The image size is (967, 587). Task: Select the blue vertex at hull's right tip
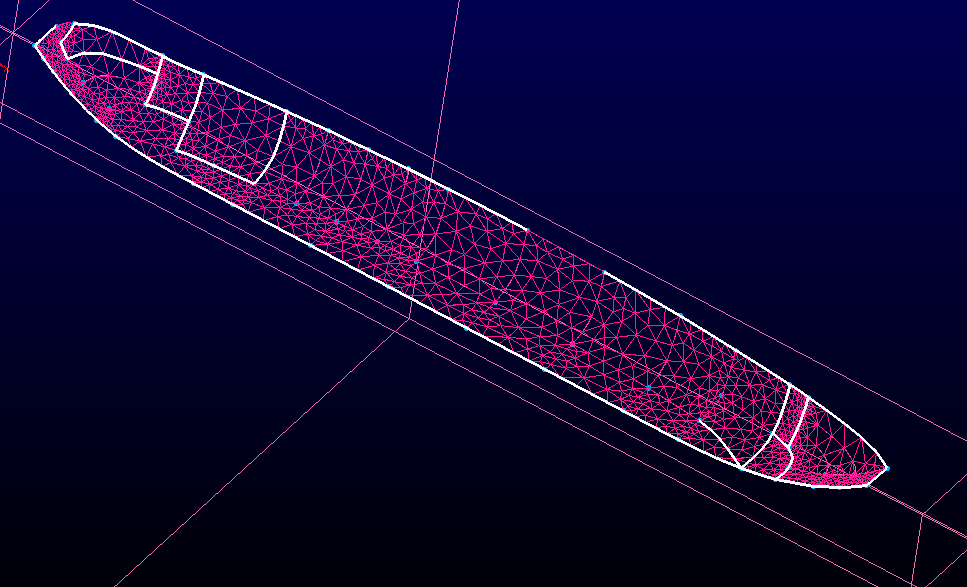[x=886, y=467]
